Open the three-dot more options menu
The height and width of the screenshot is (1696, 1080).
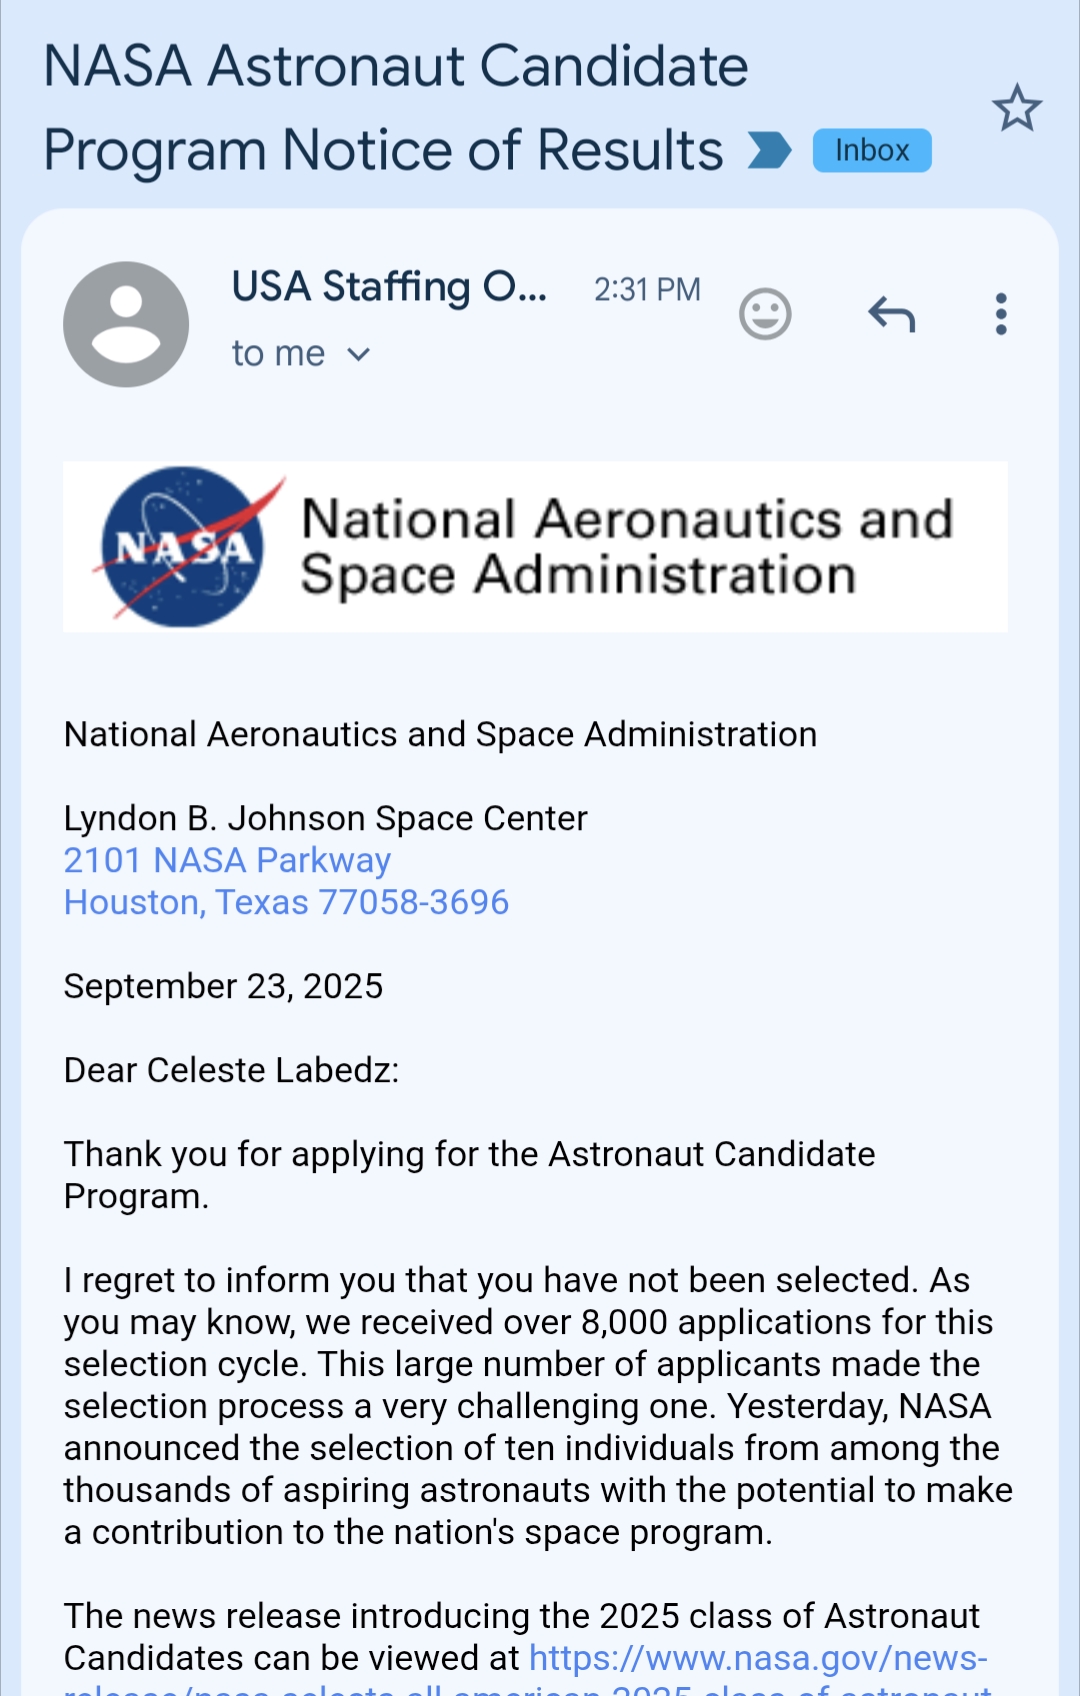1000,314
